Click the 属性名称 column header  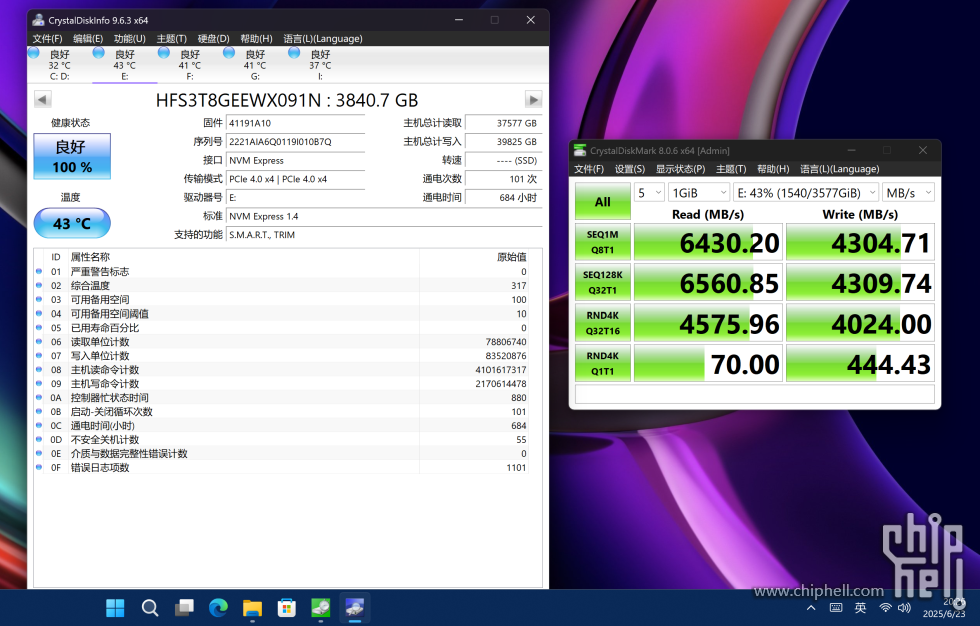point(243,257)
